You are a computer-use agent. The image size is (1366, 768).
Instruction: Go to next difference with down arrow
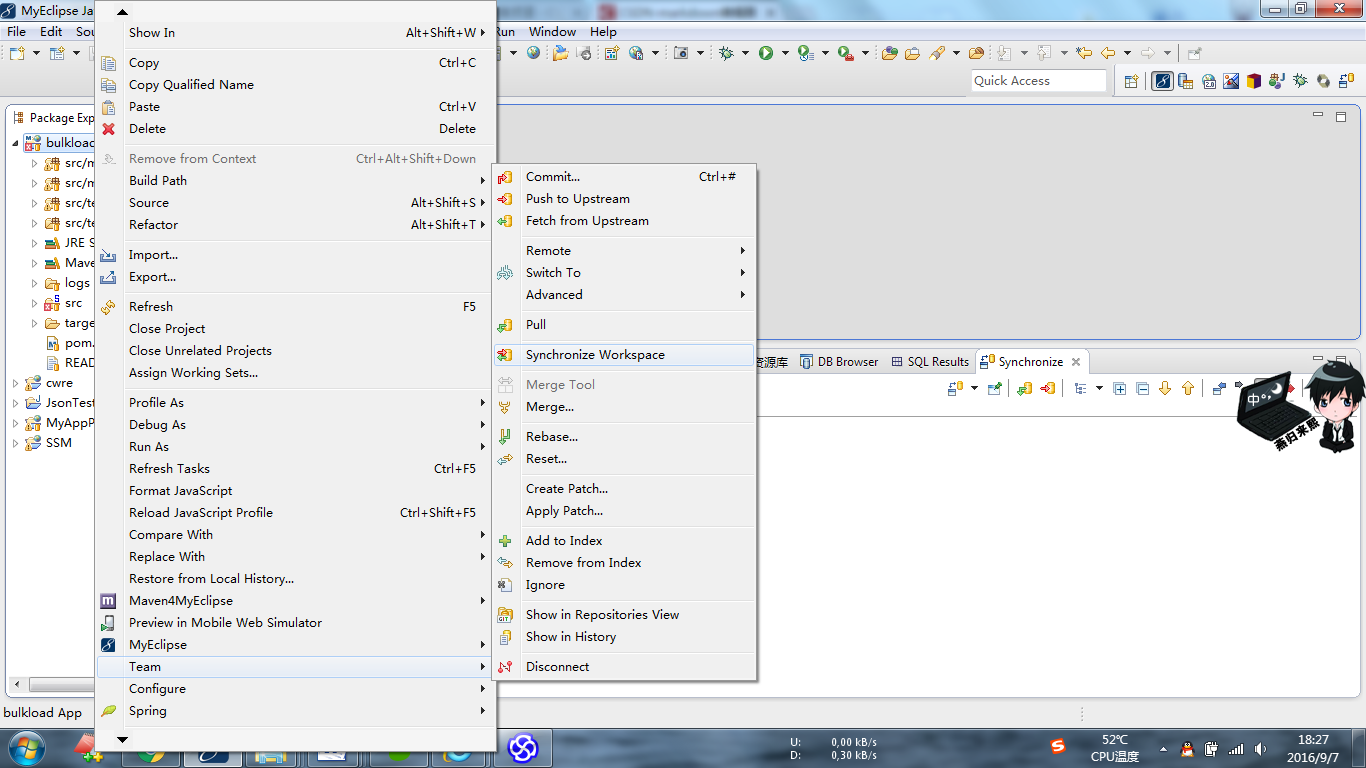[x=1165, y=388]
